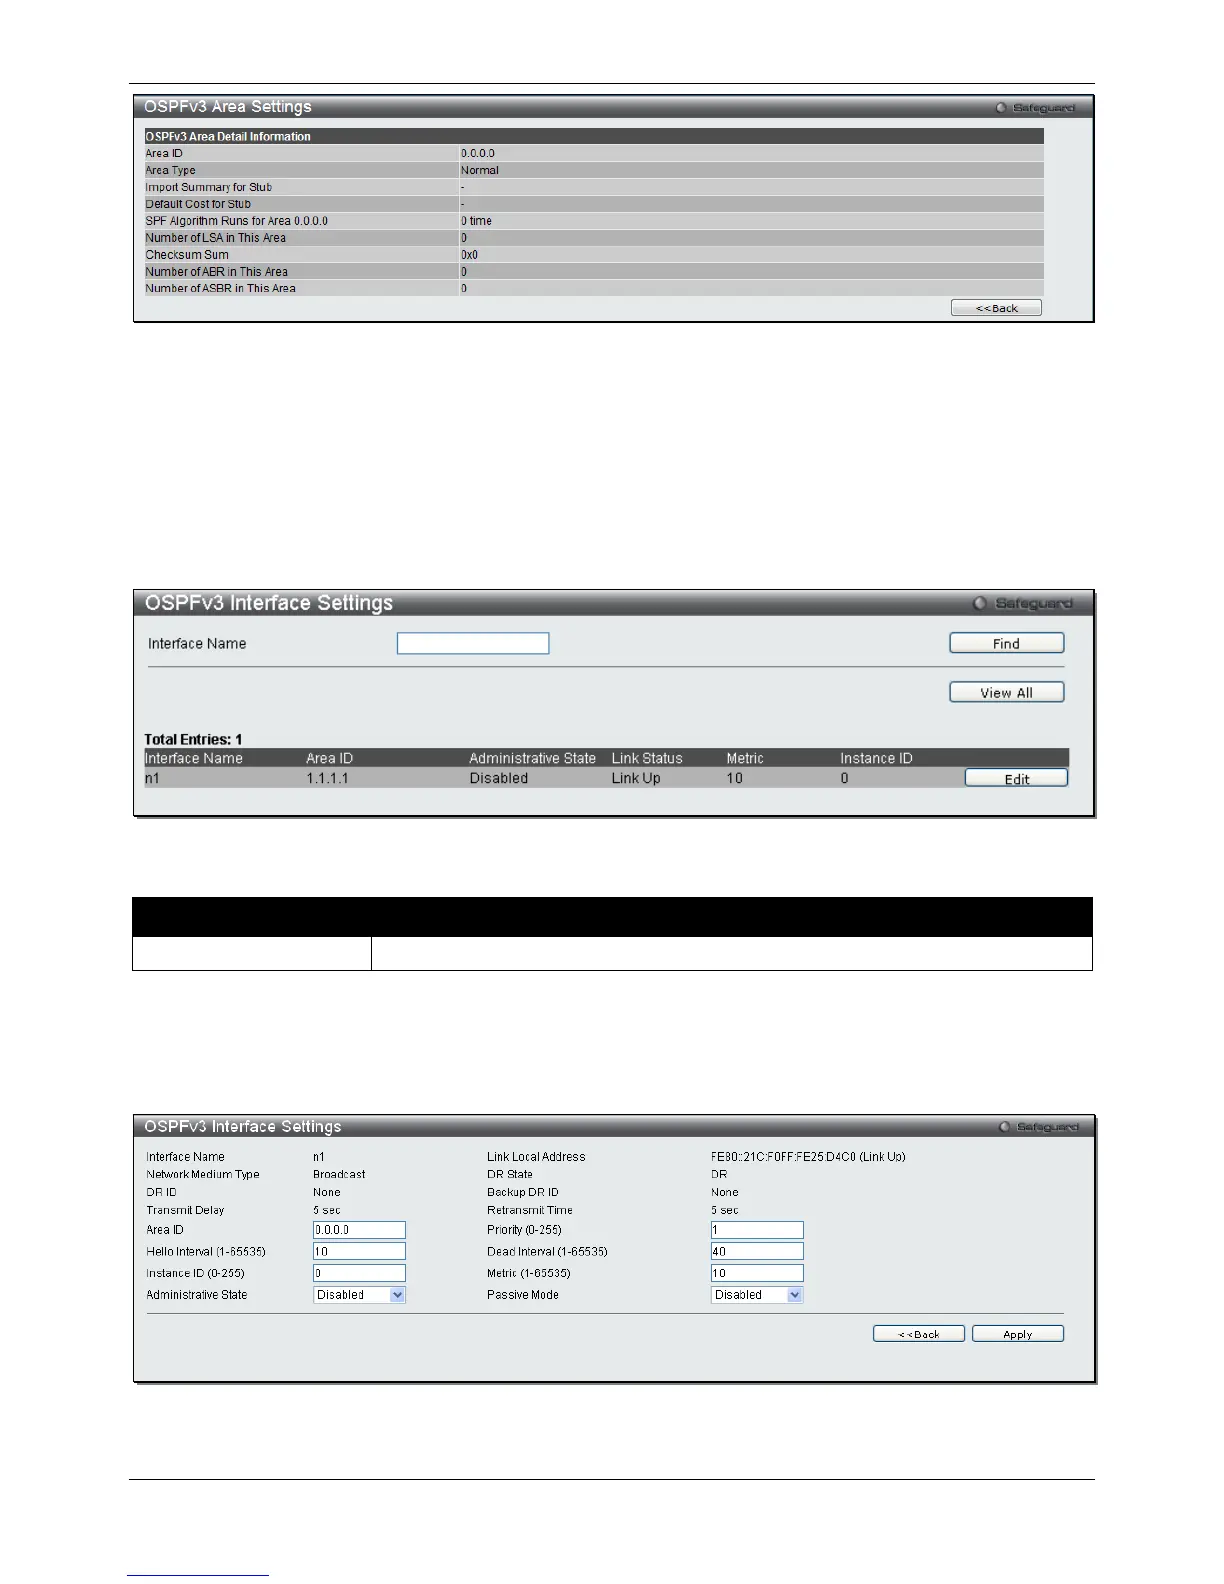The height and width of the screenshot is (1584, 1224).
Task: Focus the Interface Name search field
Action: 473,643
